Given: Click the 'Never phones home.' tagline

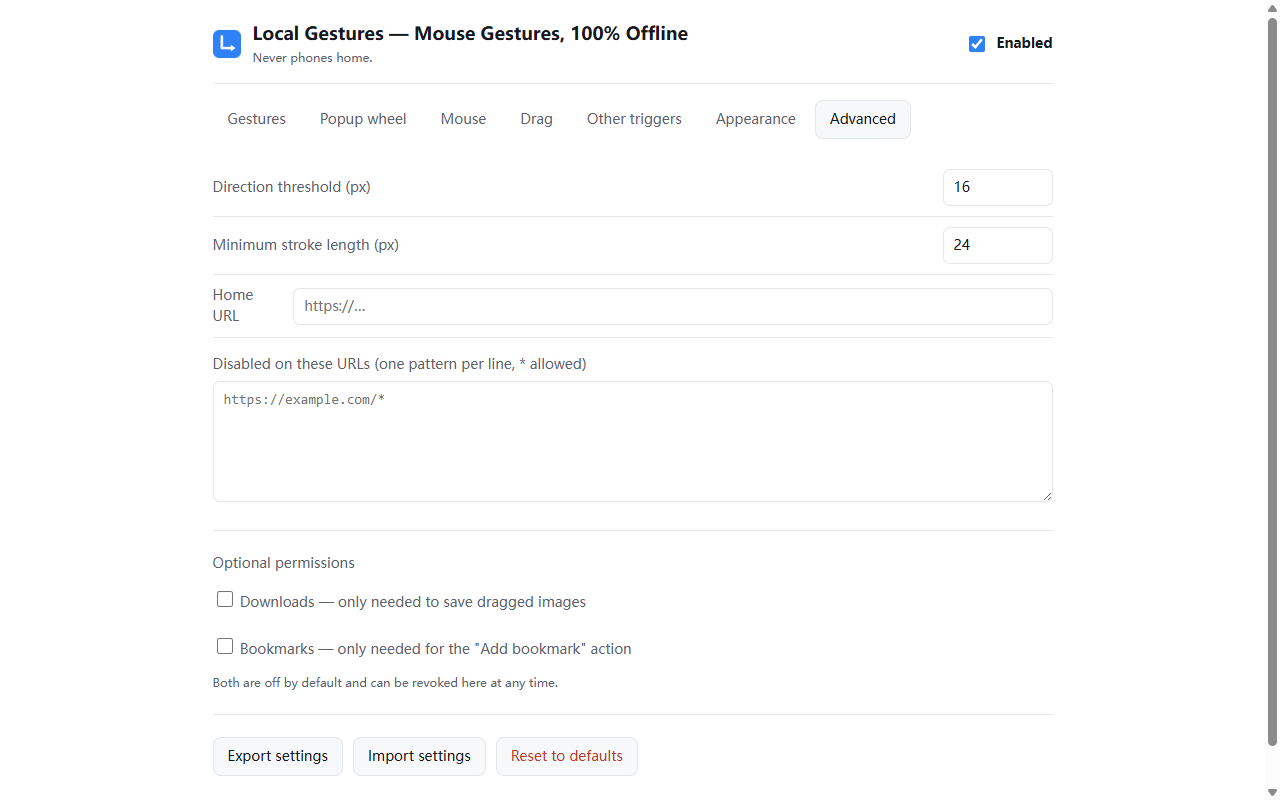Looking at the screenshot, I should coord(313,58).
